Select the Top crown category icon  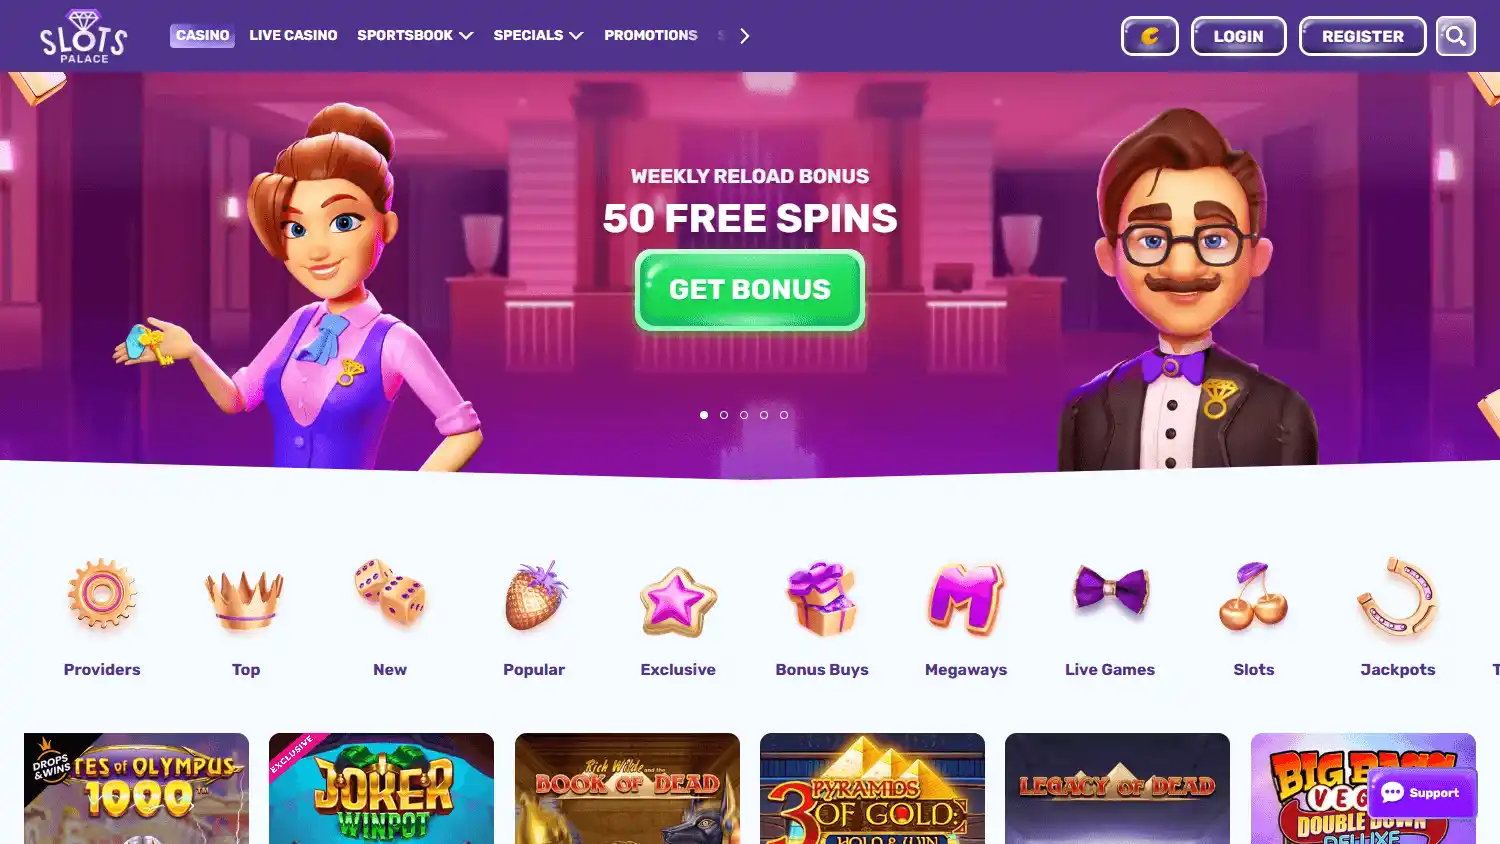[245, 599]
